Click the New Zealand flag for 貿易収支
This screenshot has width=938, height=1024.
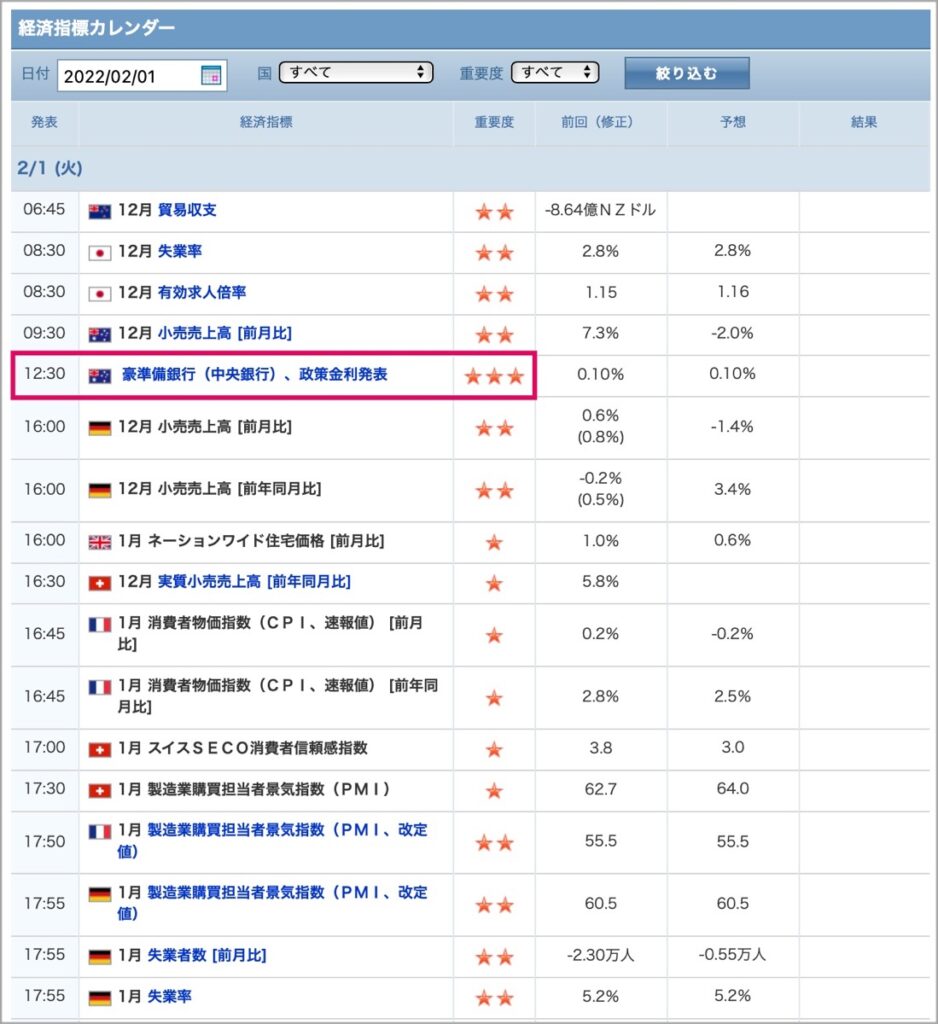(100, 212)
